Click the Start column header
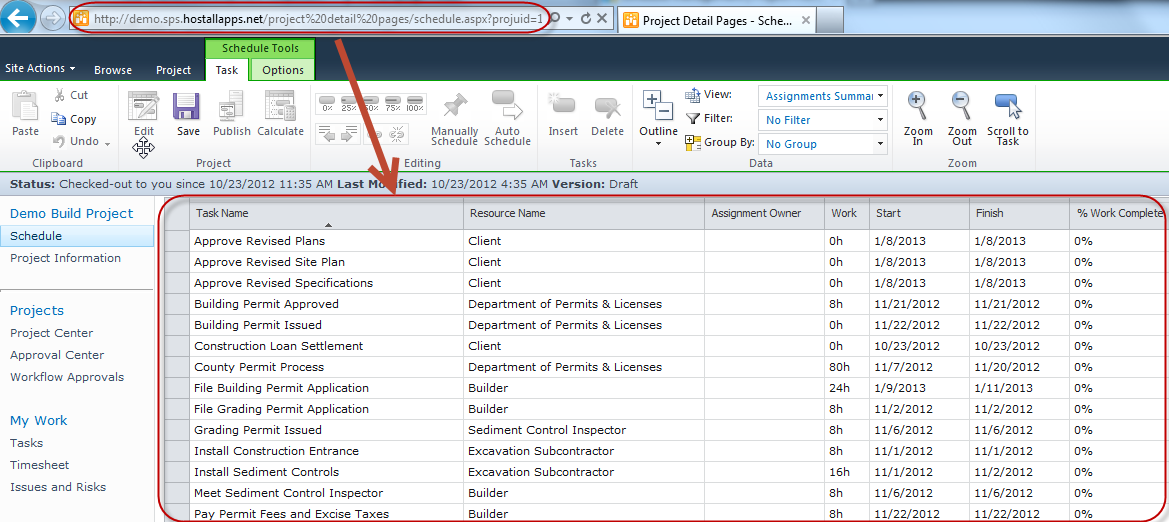This screenshot has height=522, width=1169. click(x=919, y=214)
